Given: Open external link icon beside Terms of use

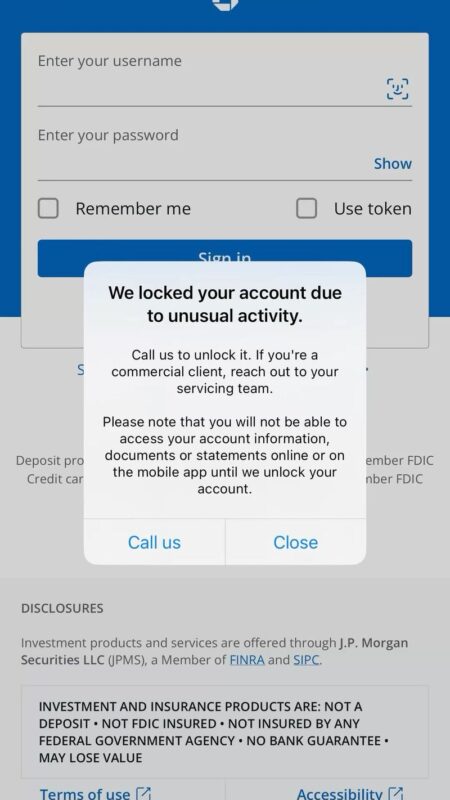Looking at the screenshot, I should 144,793.
